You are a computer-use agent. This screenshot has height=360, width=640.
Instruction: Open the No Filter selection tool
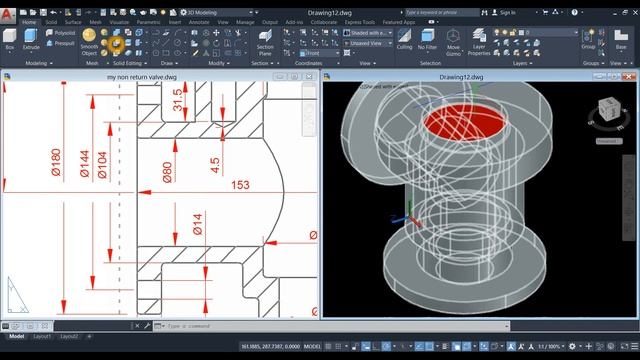point(427,40)
